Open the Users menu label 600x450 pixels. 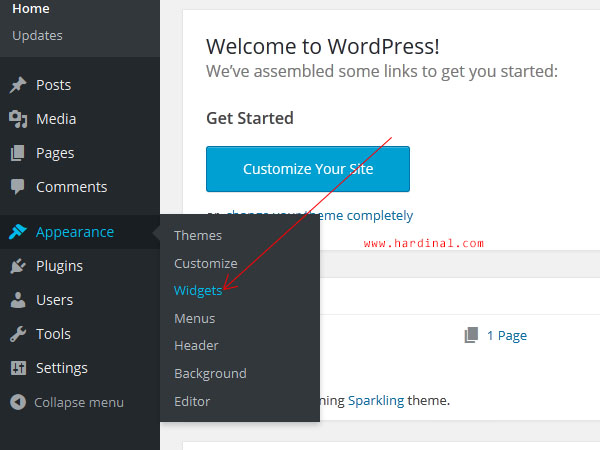point(54,300)
